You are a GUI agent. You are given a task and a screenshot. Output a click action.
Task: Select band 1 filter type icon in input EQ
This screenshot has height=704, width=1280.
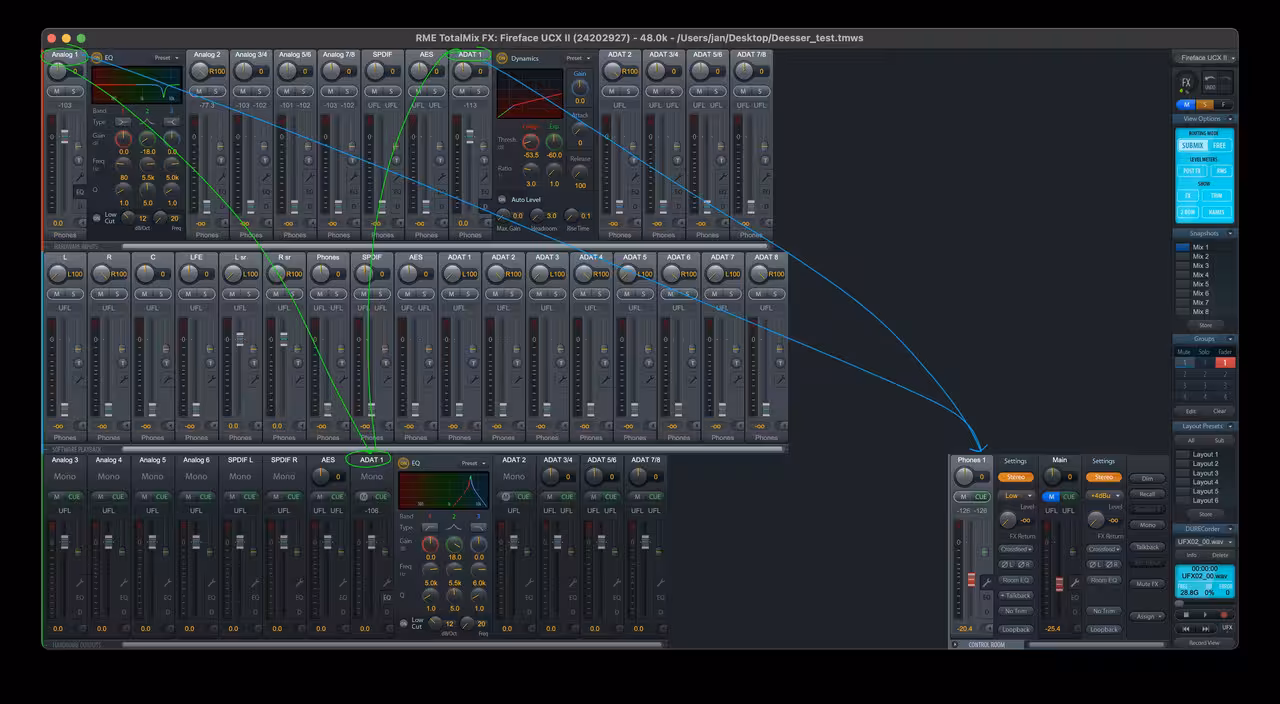click(x=123, y=122)
